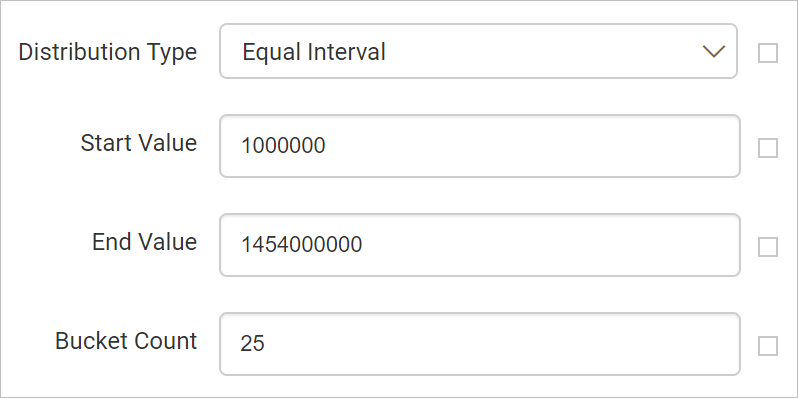798x398 pixels.
Task: Click the Bucket Count label
Action: (x=126, y=340)
